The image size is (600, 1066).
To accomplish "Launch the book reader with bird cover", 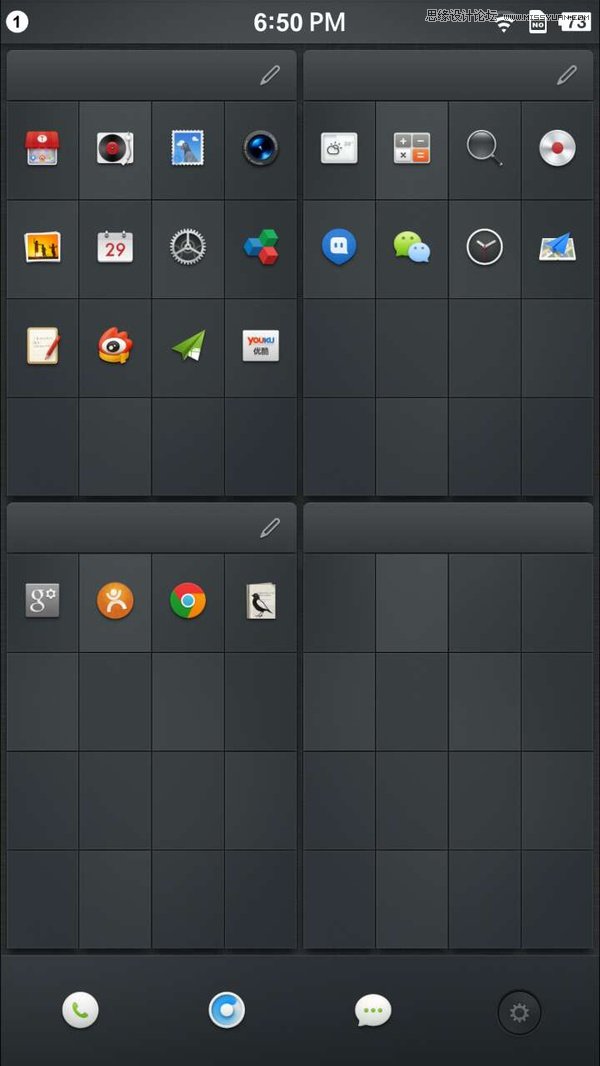I will (x=261, y=600).
